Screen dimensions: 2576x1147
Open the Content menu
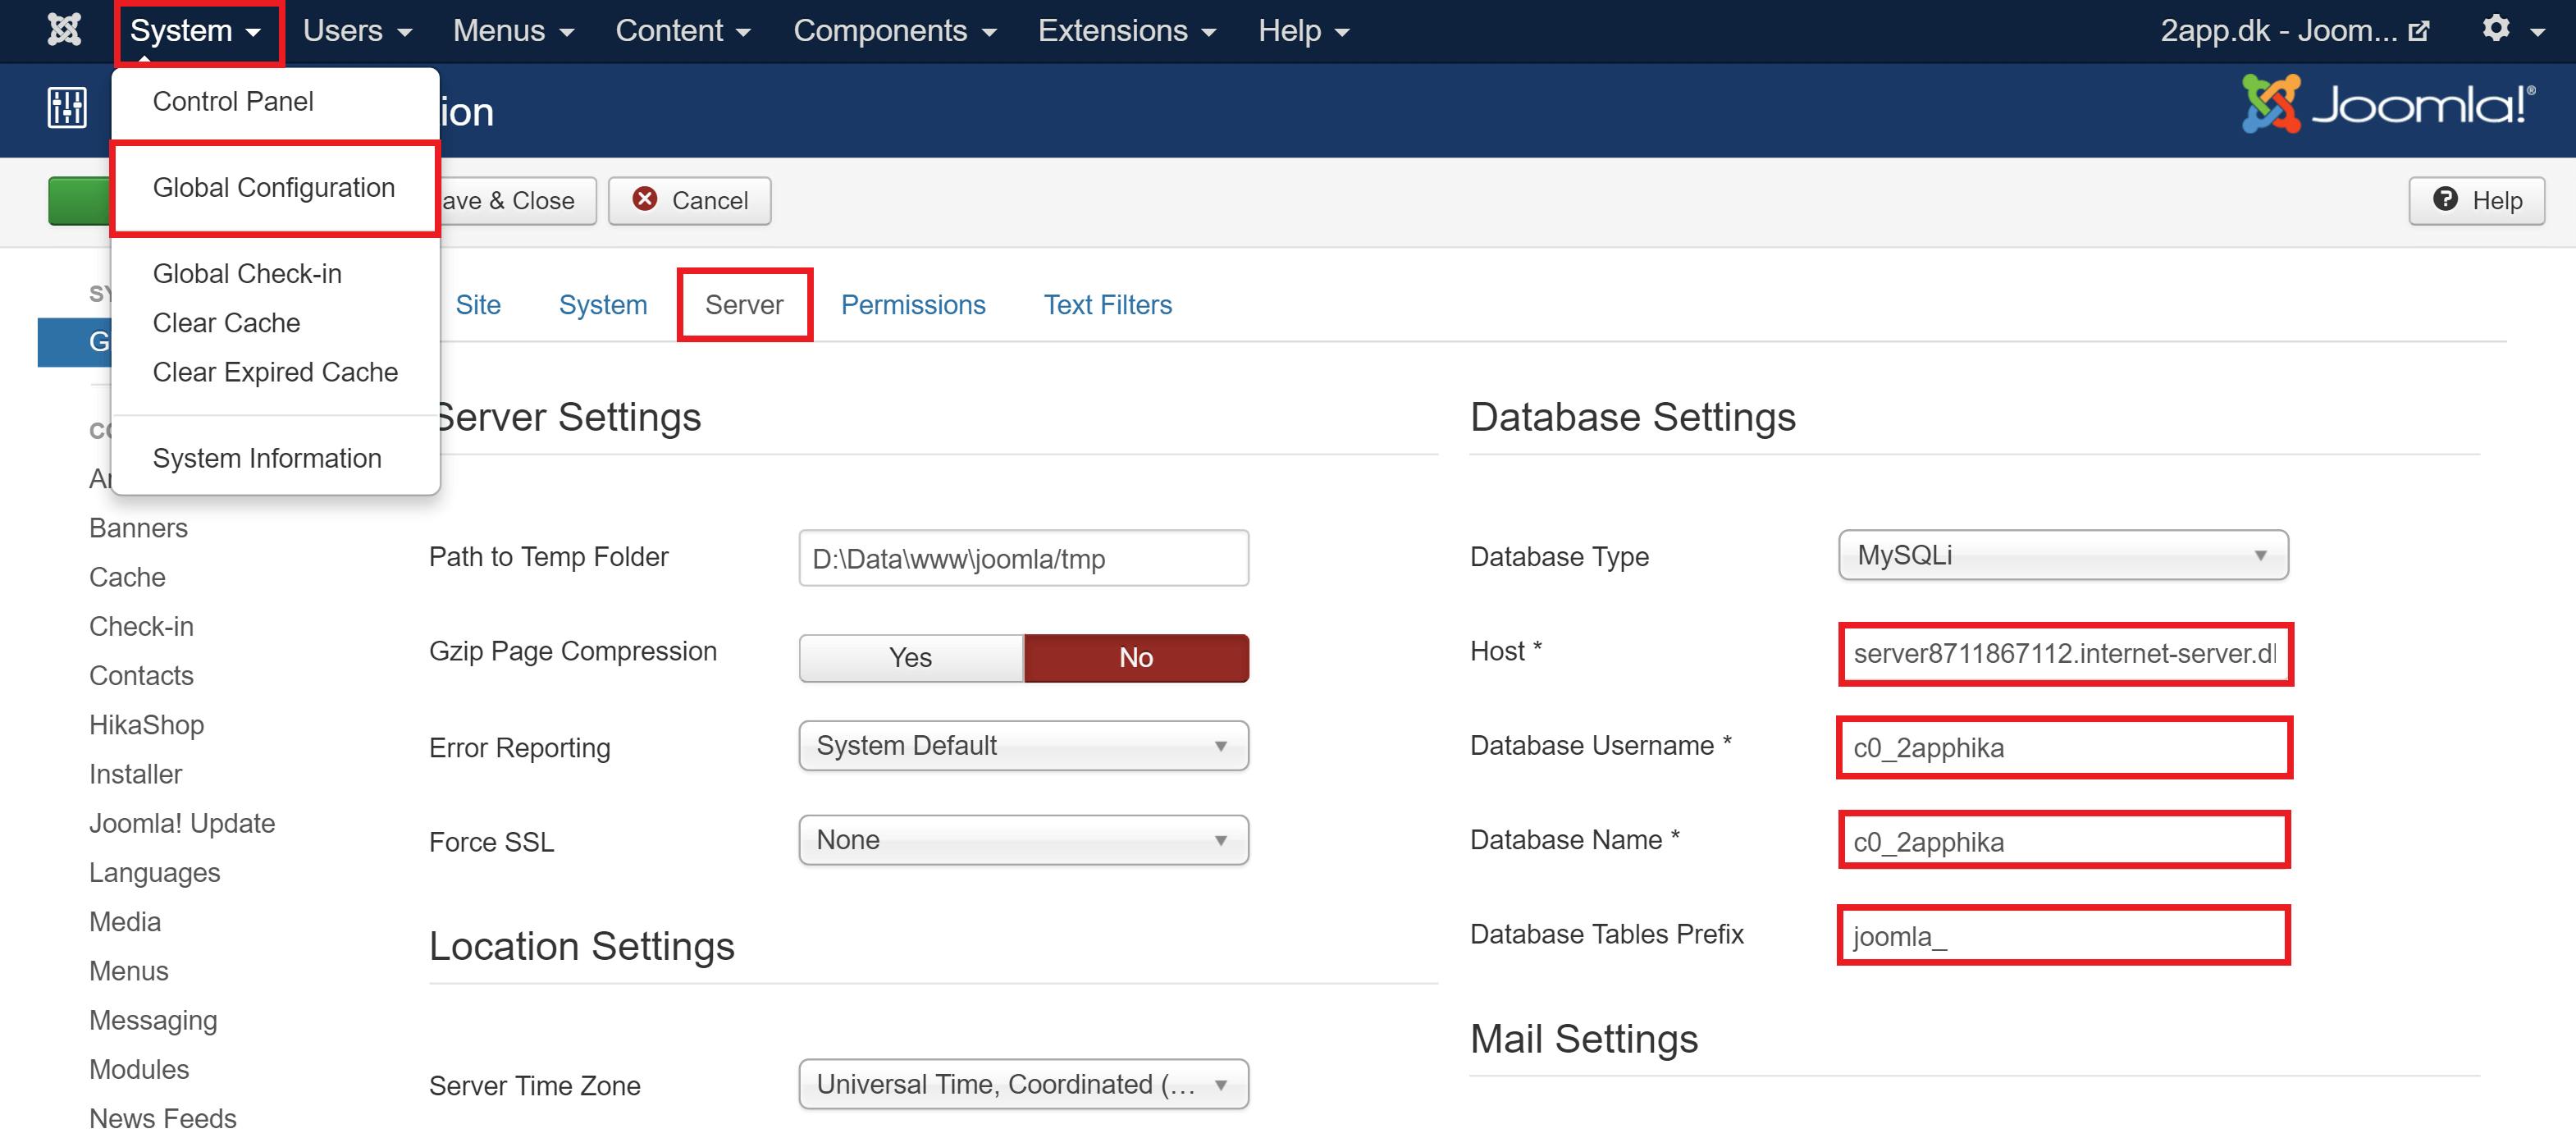683,31
